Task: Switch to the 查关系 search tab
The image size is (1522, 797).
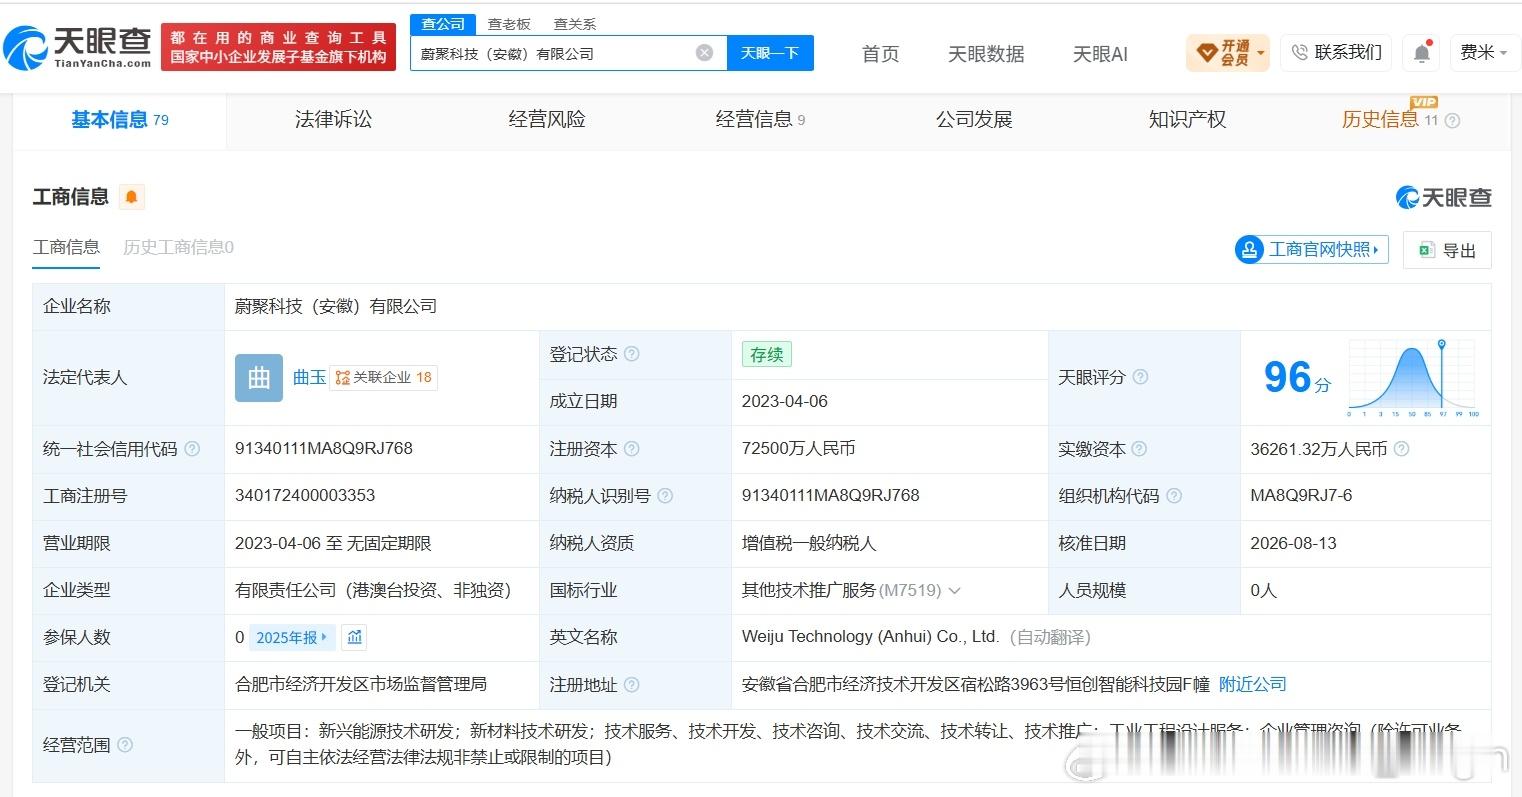Action: coord(575,24)
